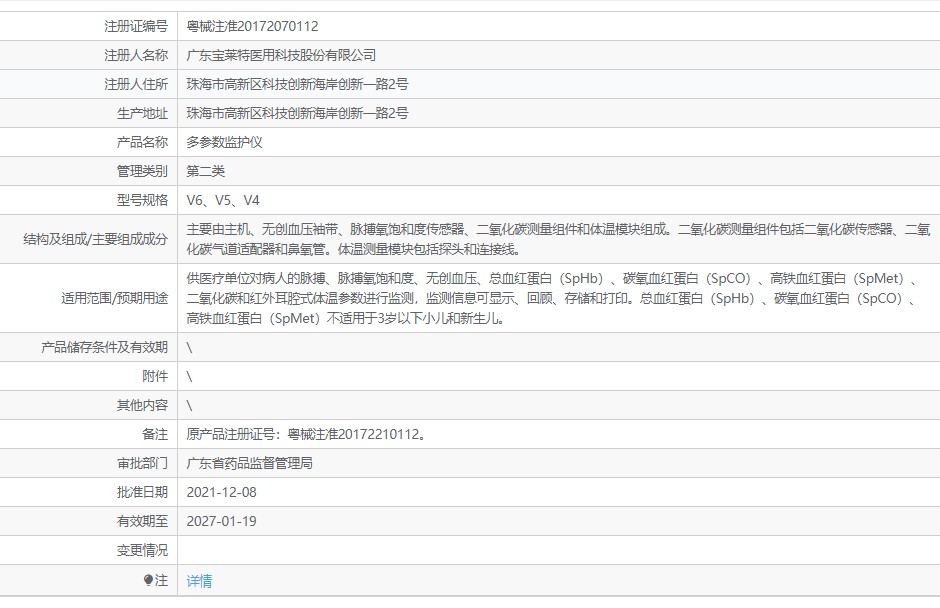Click the backslash value in 其他内容 row
This screenshot has width=940, height=608.
tap(189, 405)
